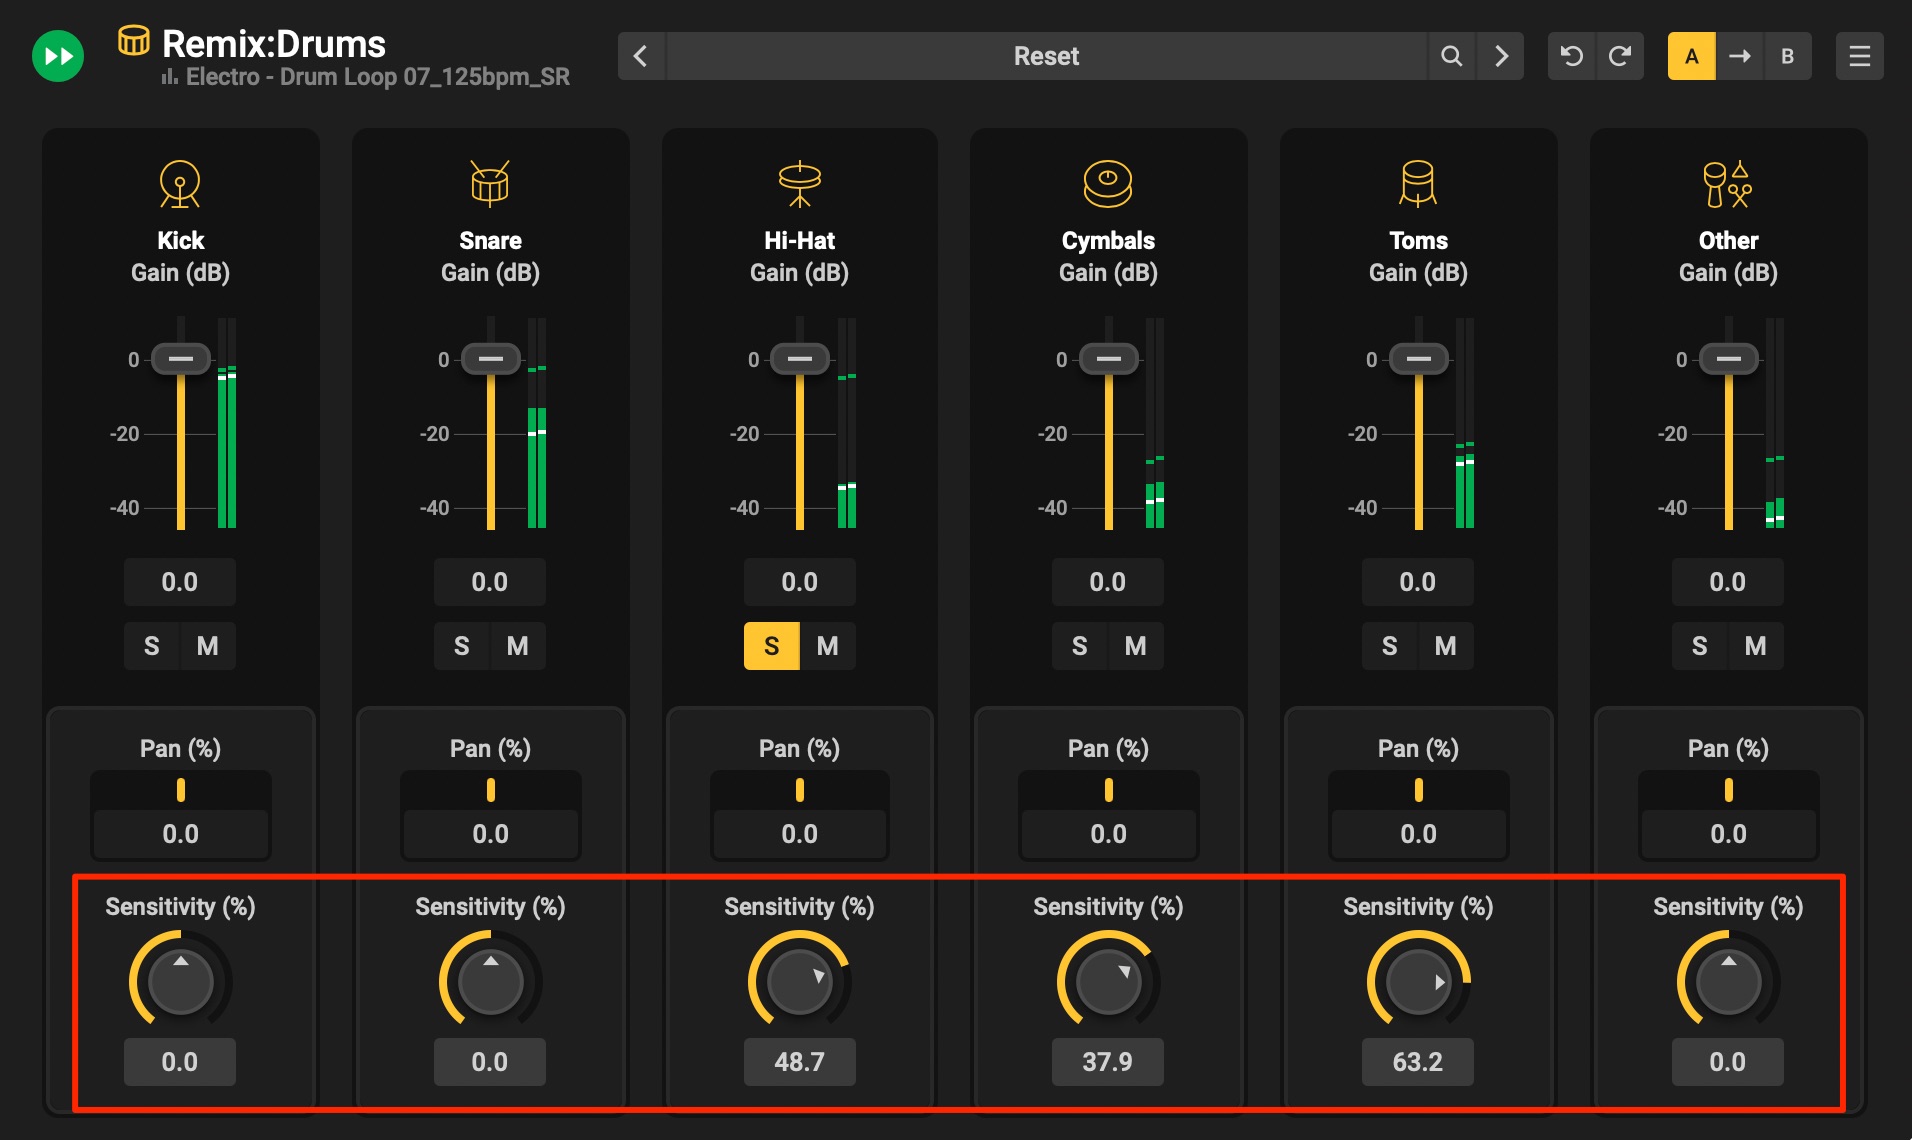Click the Snare gain value field
Image resolution: width=1912 pixels, height=1140 pixels.
pyautogui.click(x=490, y=582)
